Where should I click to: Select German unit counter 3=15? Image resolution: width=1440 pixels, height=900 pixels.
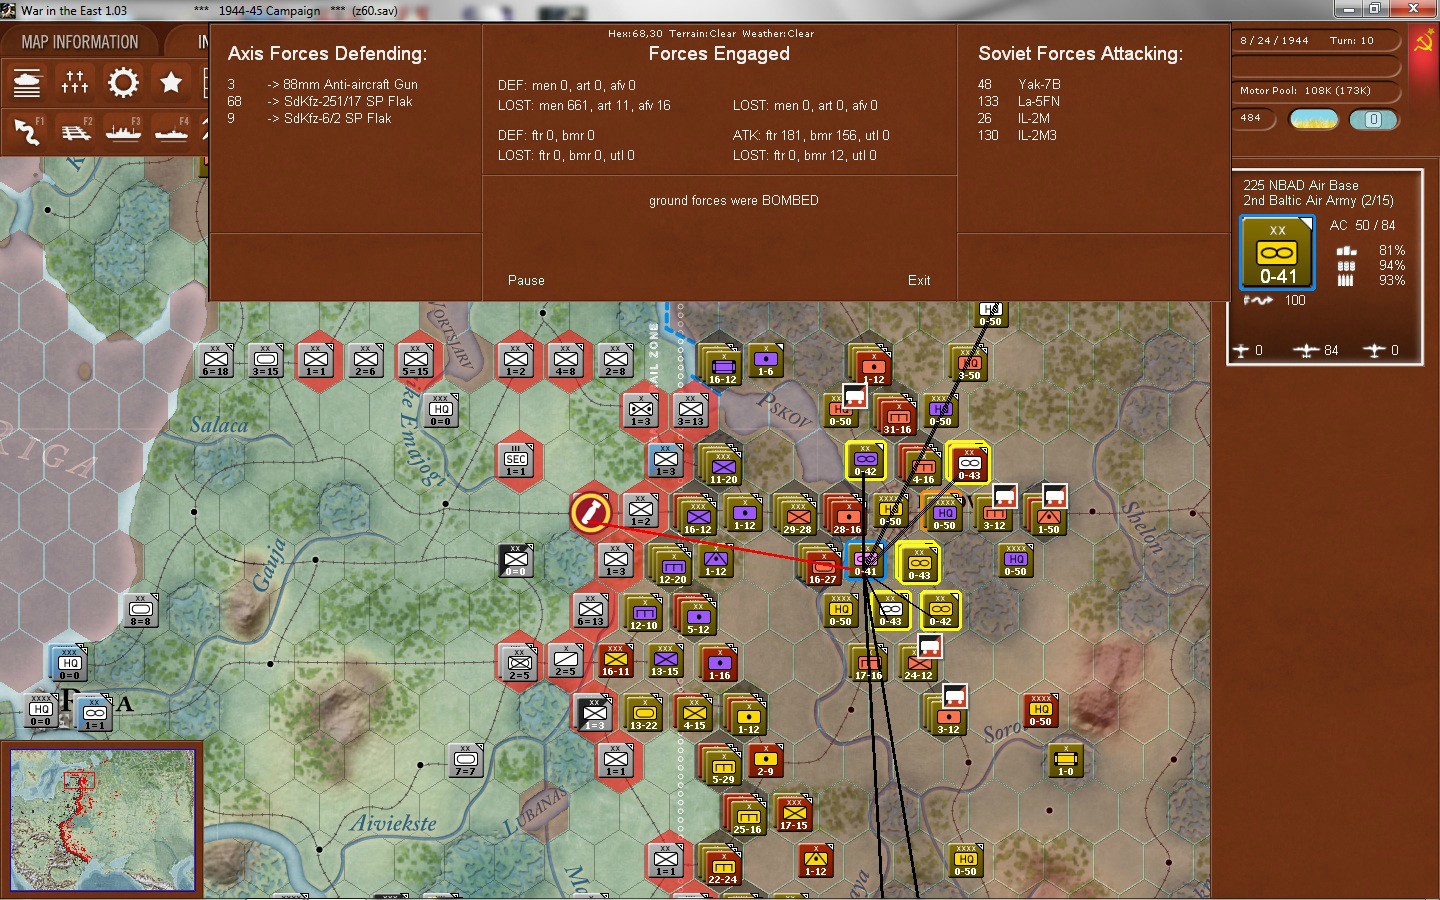[x=266, y=359]
